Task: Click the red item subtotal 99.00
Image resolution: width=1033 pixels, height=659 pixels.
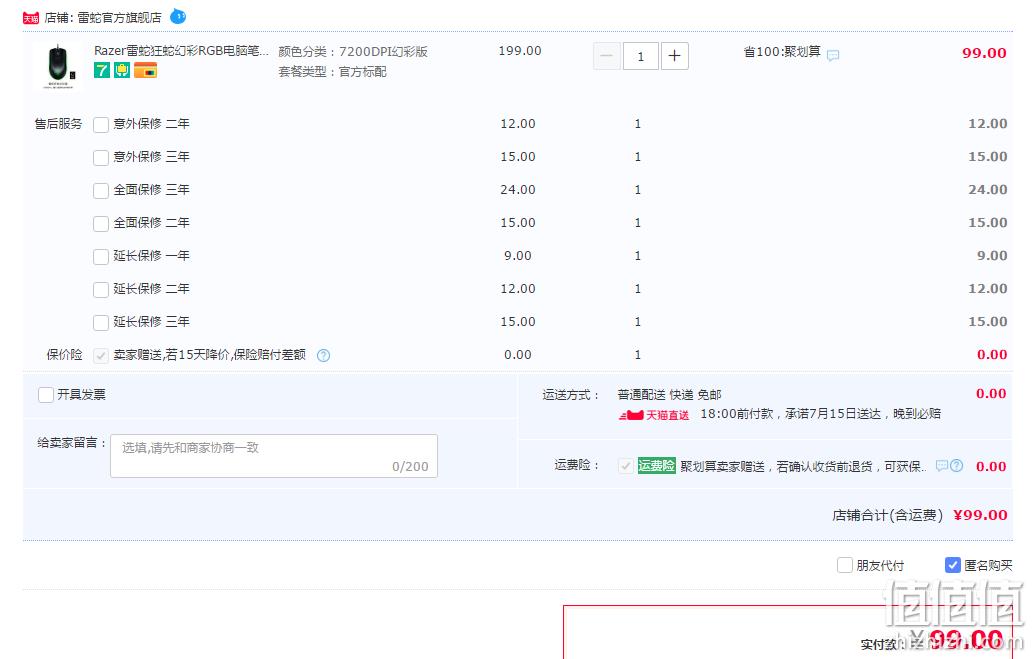Action: (x=984, y=53)
